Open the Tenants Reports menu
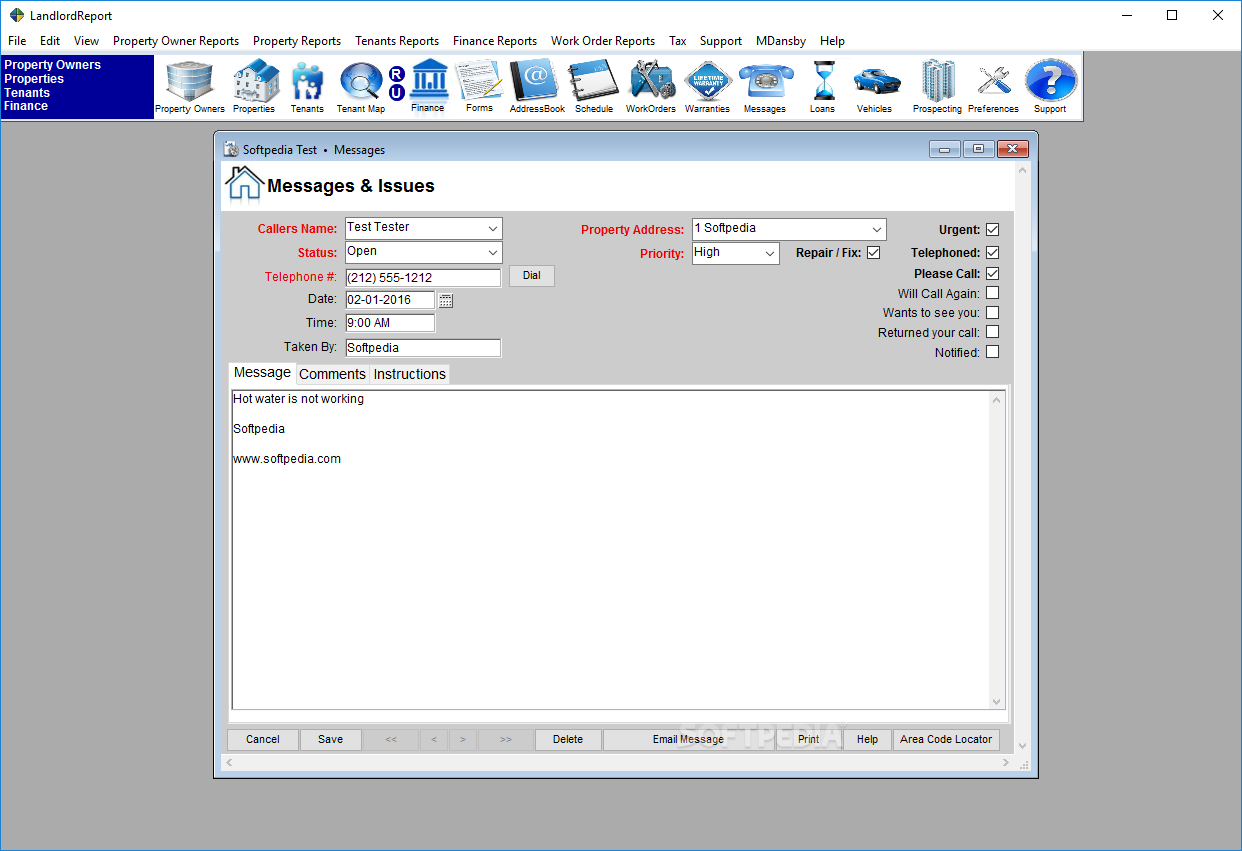This screenshot has height=851, width=1242. [397, 41]
